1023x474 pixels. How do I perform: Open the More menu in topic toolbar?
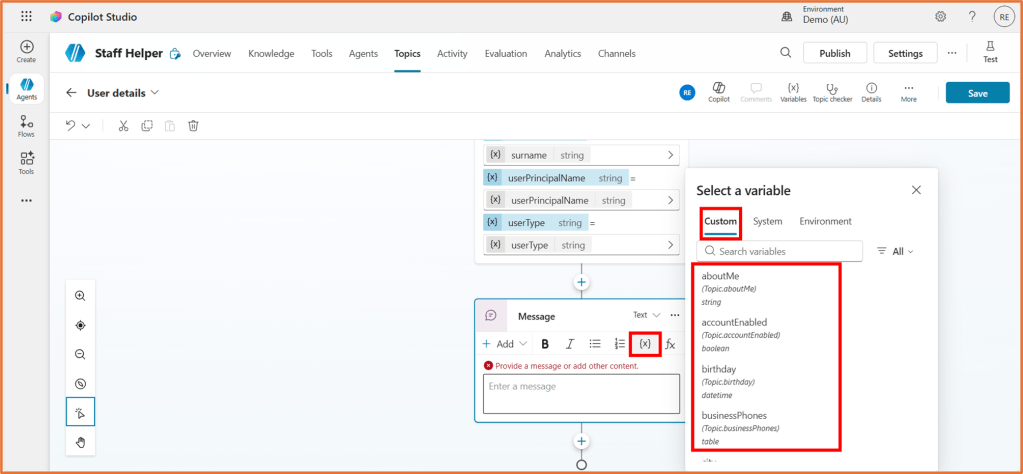[x=908, y=93]
